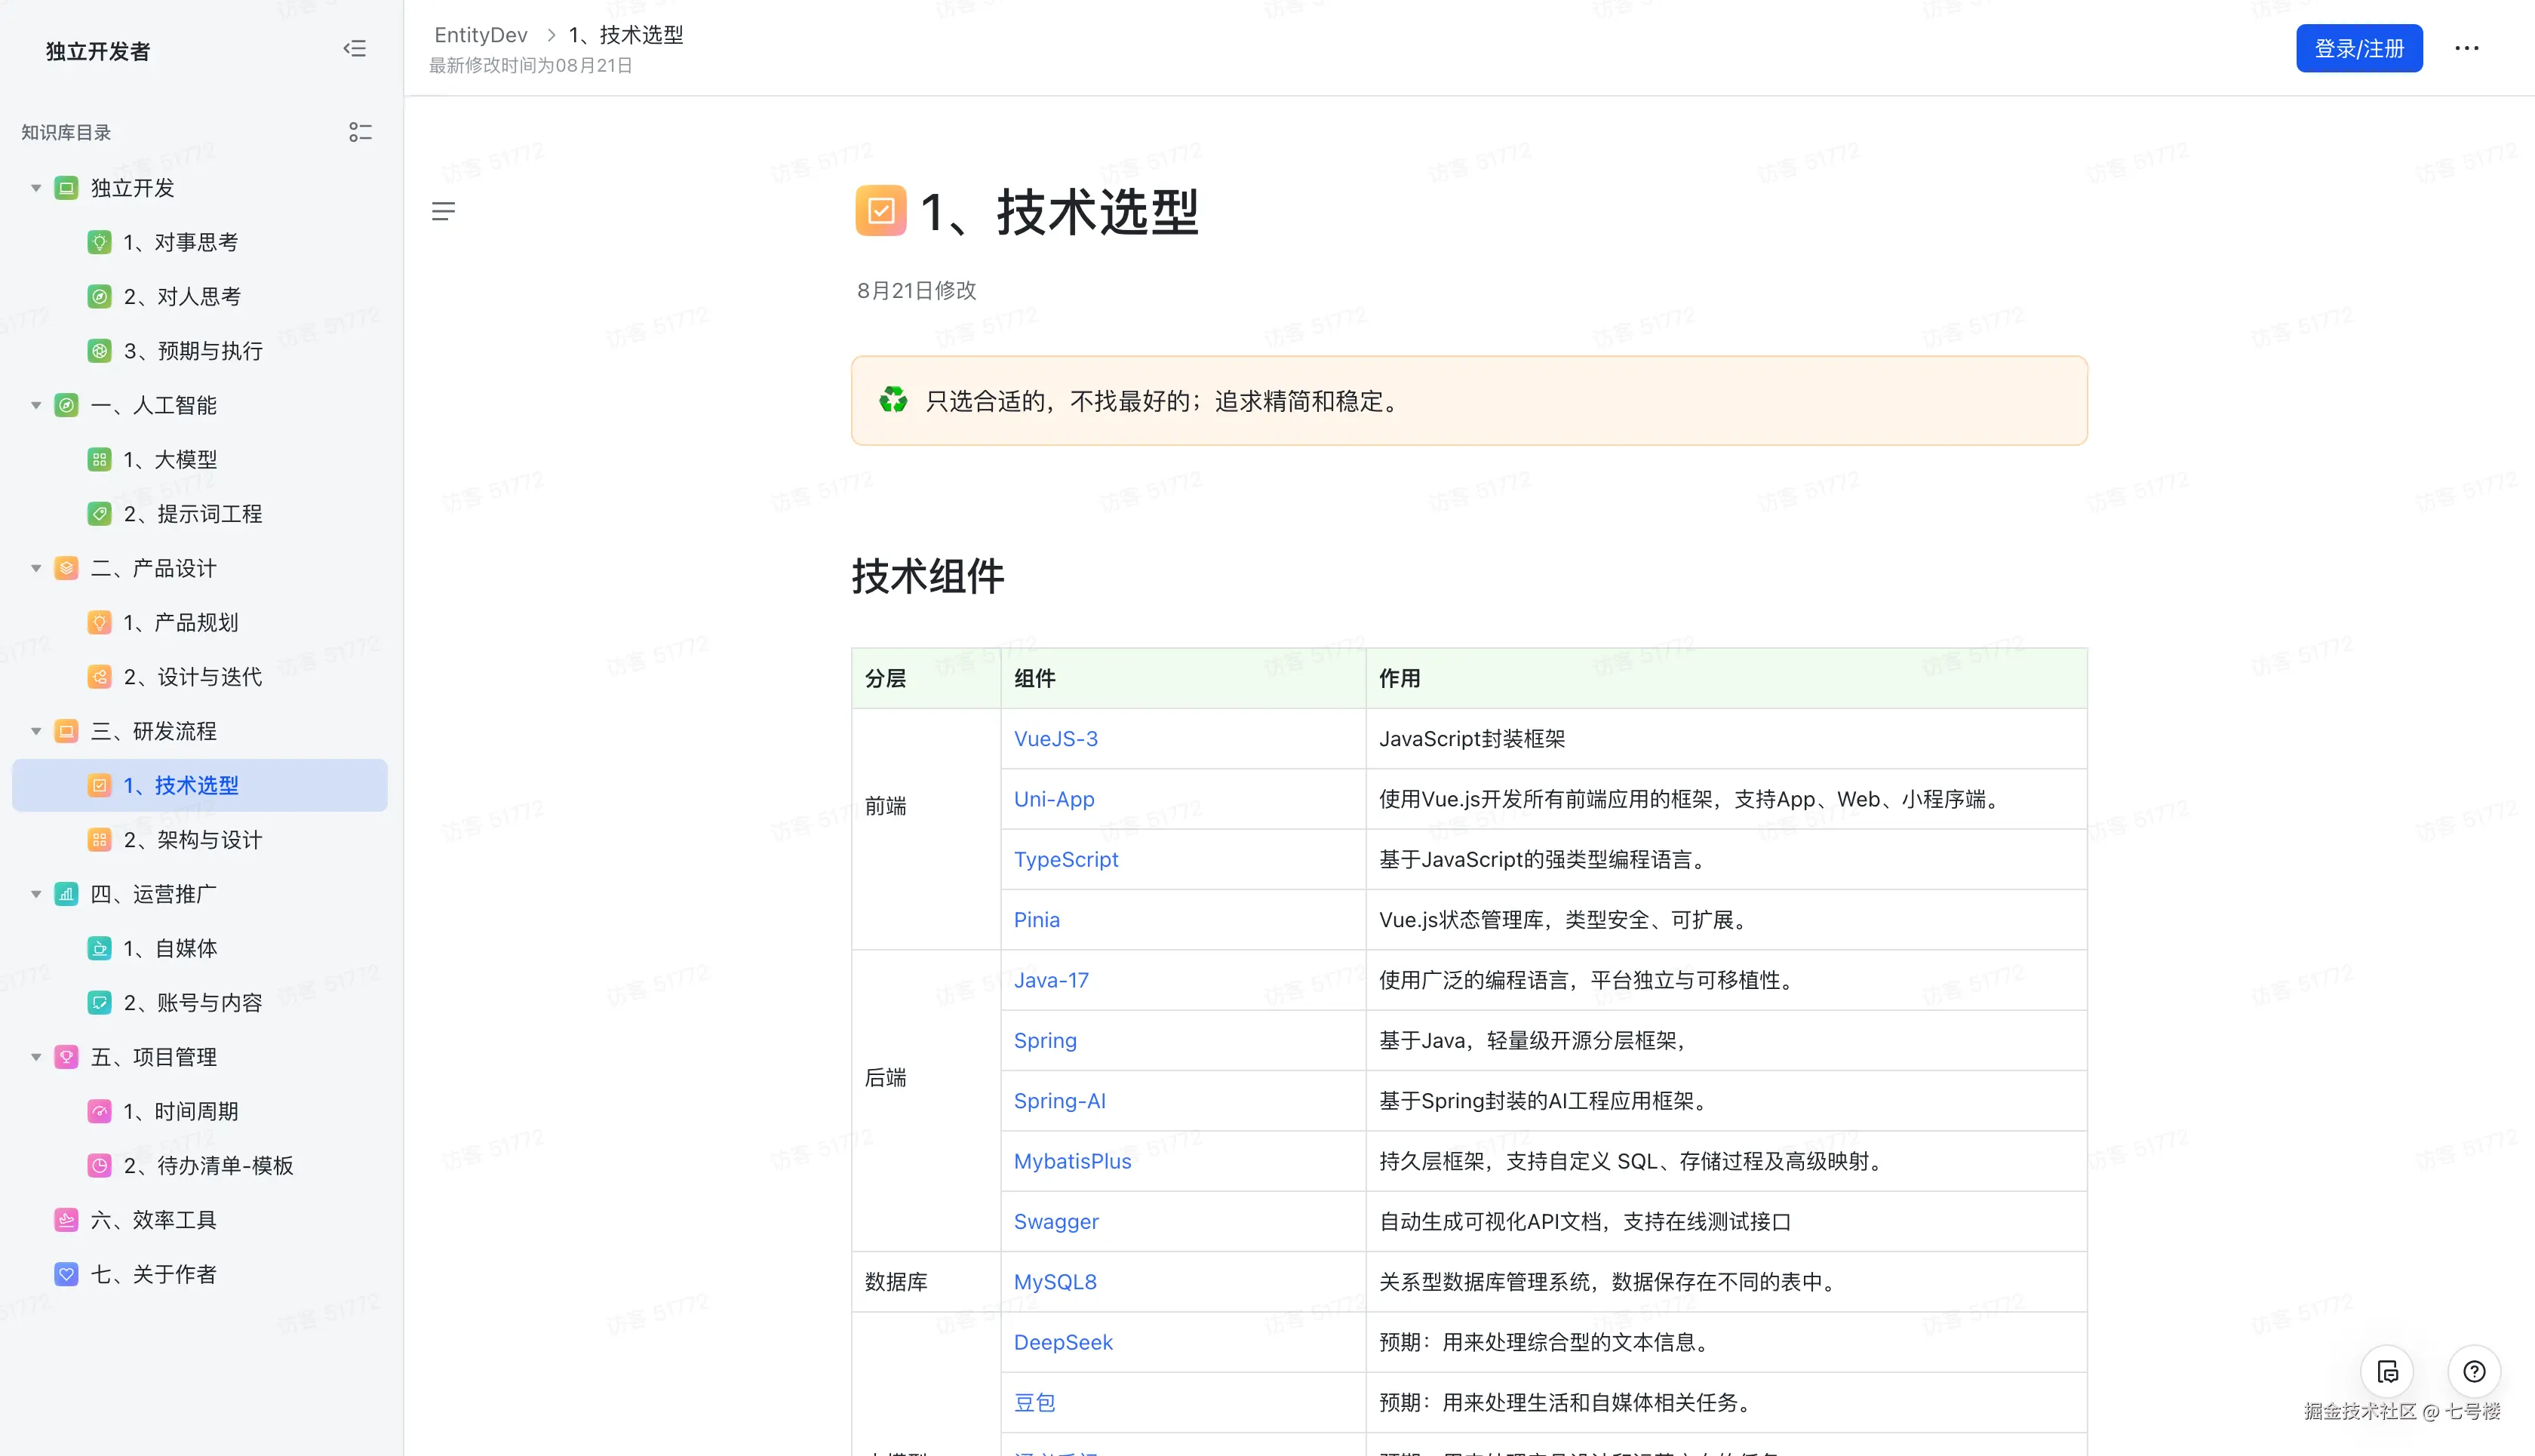
Task: Click the 登录/注册 button
Action: pos(2358,48)
